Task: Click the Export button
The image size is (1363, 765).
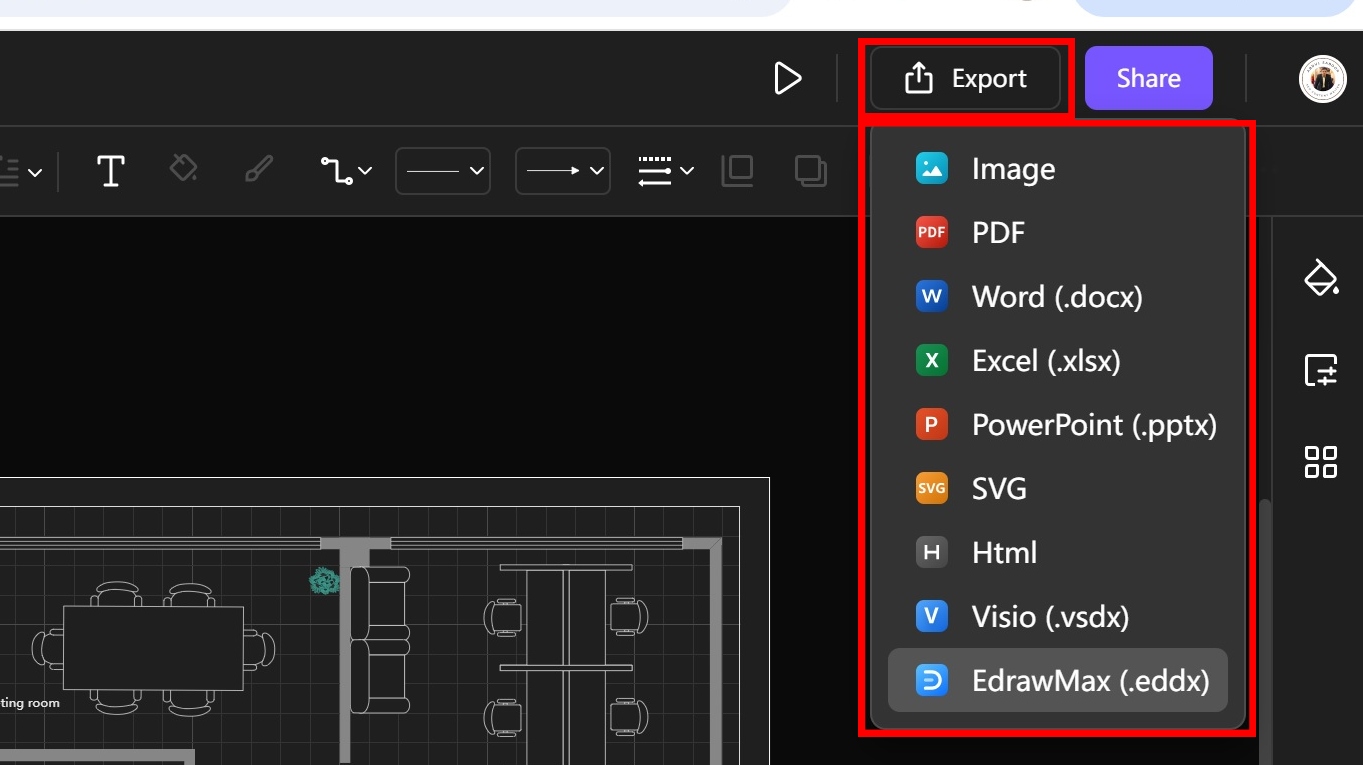Action: (x=965, y=78)
